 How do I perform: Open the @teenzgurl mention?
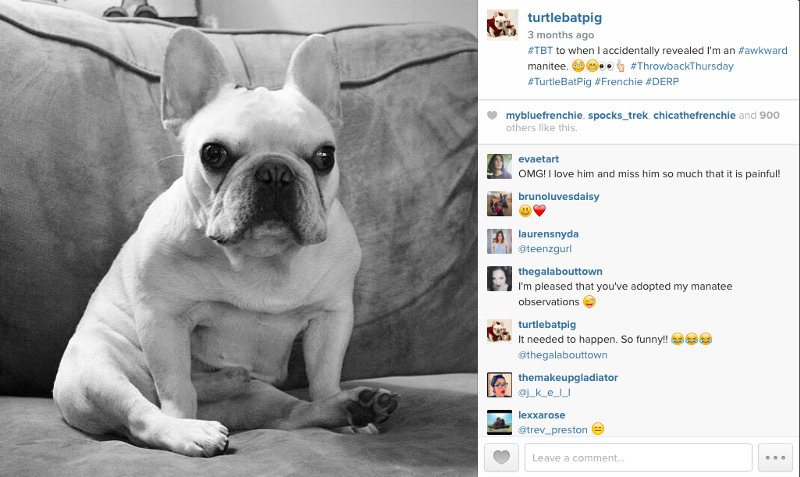click(x=544, y=249)
